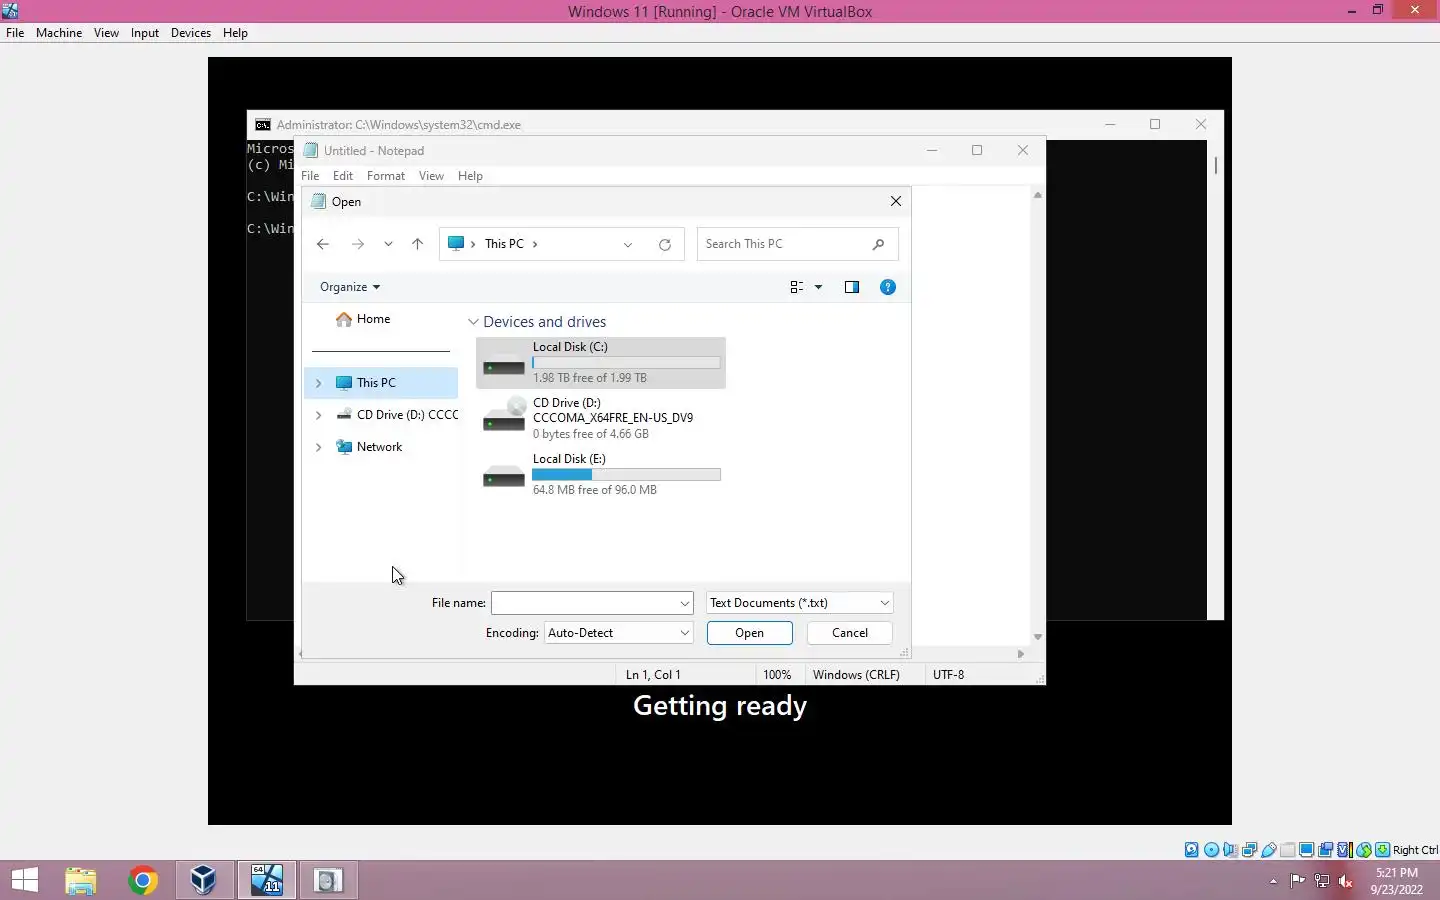Image resolution: width=1440 pixels, height=900 pixels.
Task: Open the file type filter dropdown
Action: pos(885,603)
